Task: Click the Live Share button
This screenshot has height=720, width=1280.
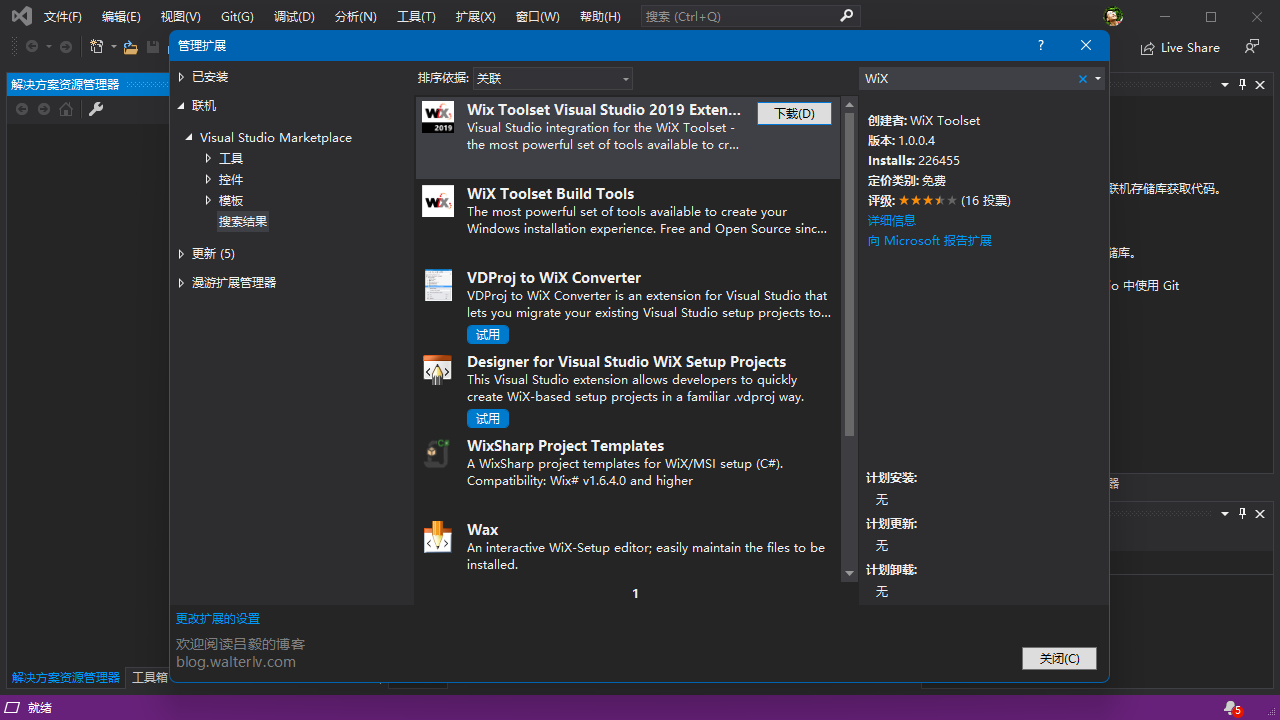Action: click(x=1180, y=48)
